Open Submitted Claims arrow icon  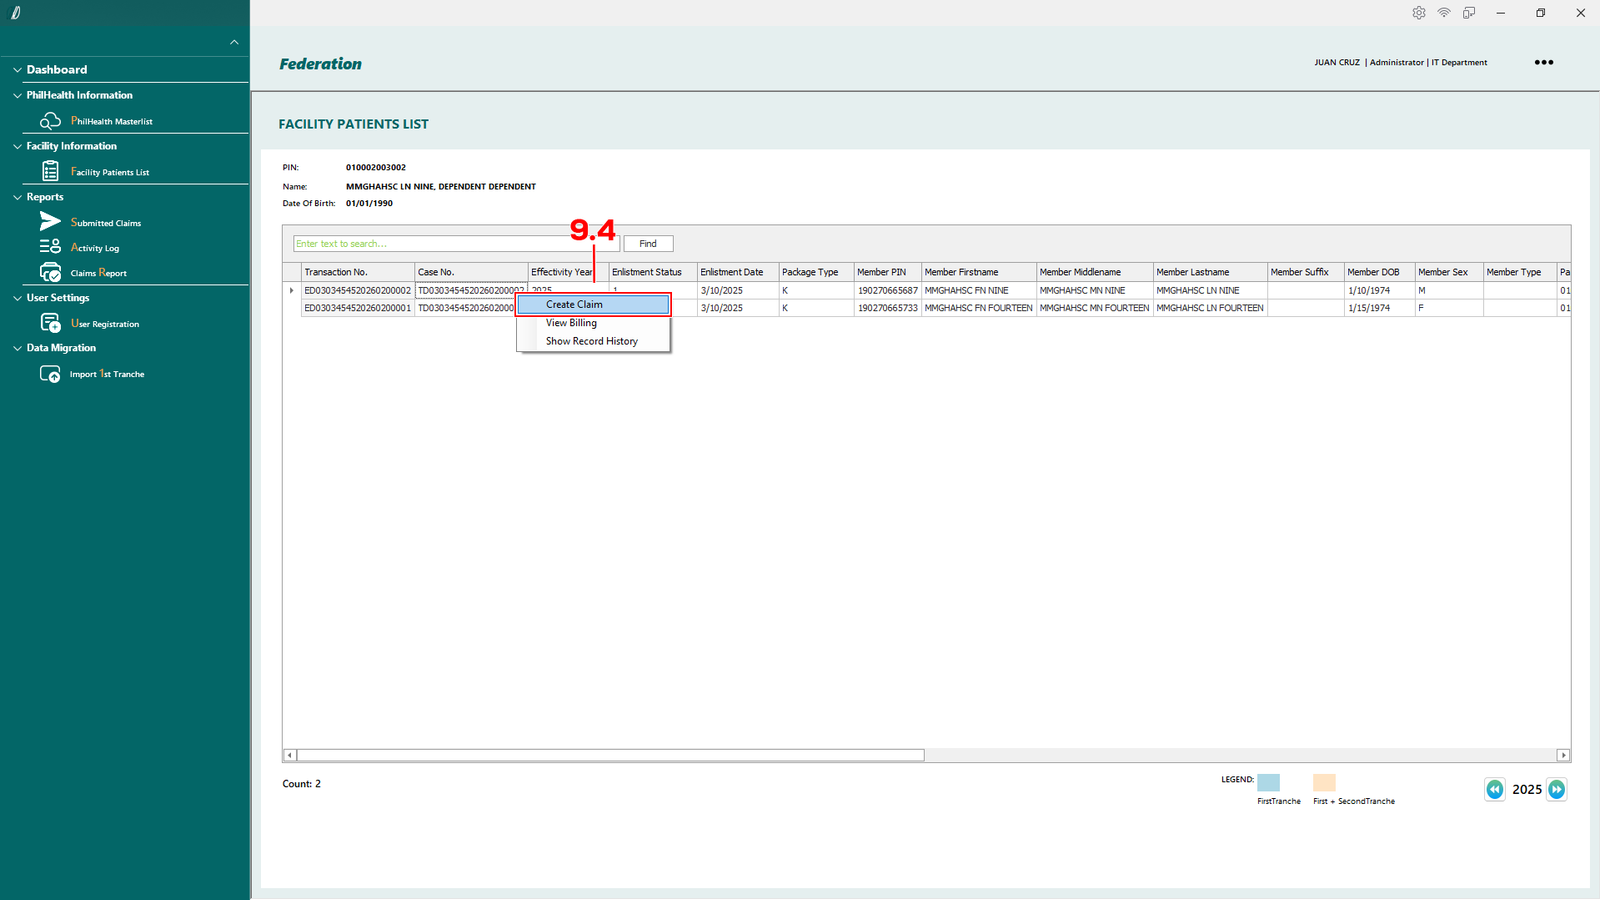click(50, 222)
